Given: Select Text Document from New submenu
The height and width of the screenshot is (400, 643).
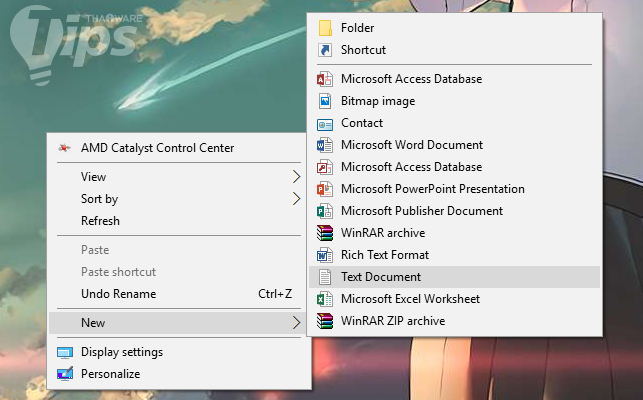Looking at the screenshot, I should tap(381, 277).
